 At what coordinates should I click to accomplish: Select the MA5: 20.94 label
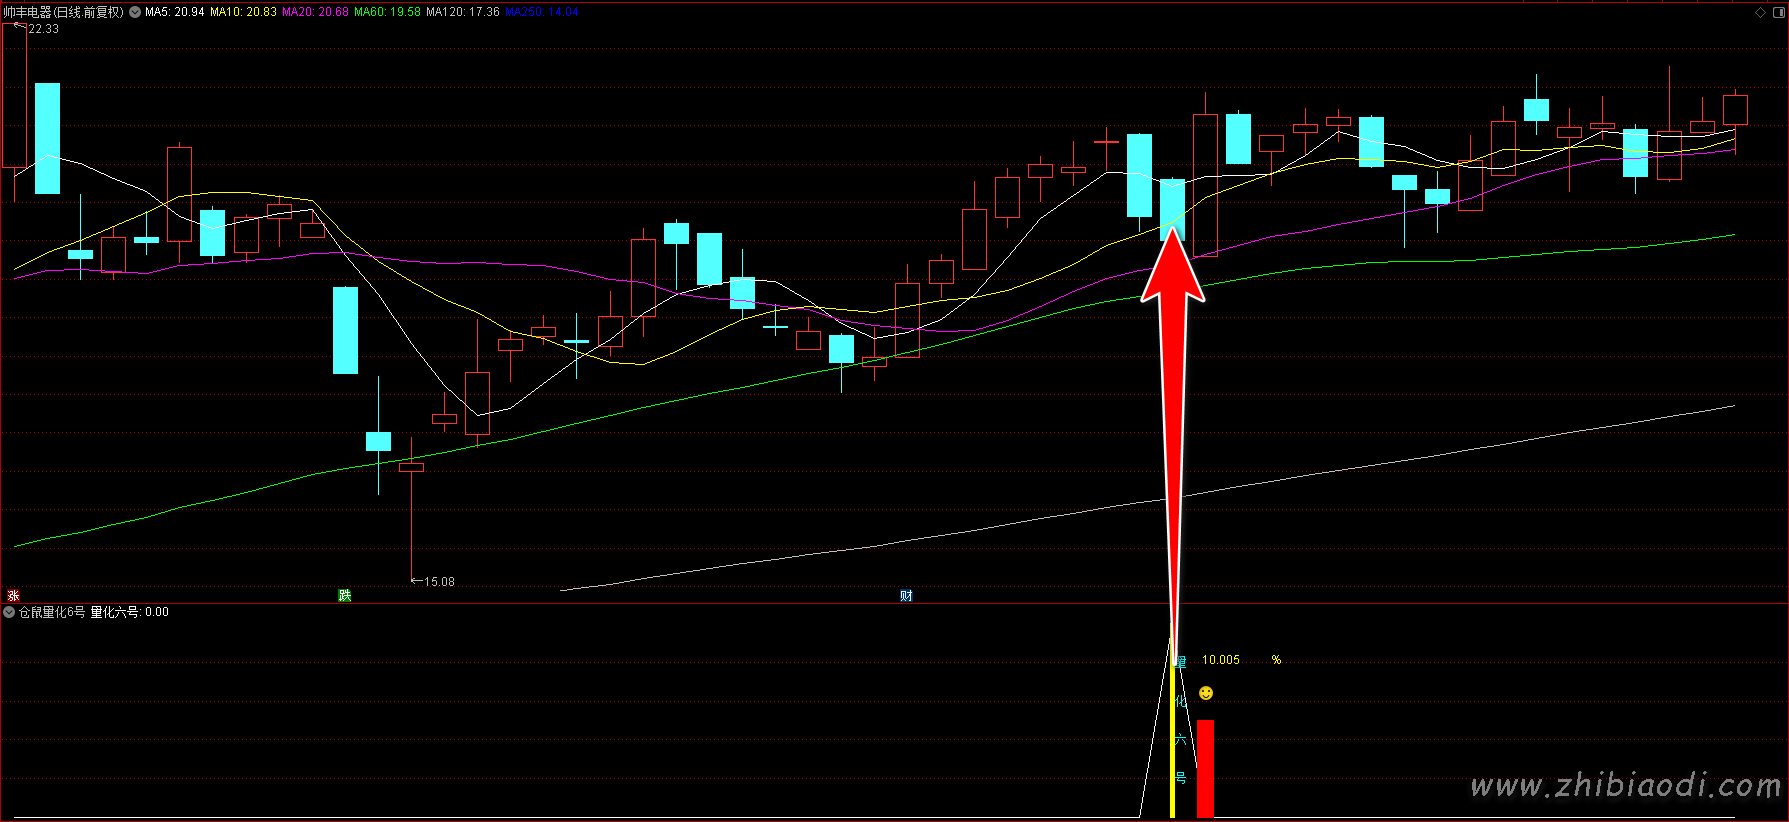coord(175,12)
